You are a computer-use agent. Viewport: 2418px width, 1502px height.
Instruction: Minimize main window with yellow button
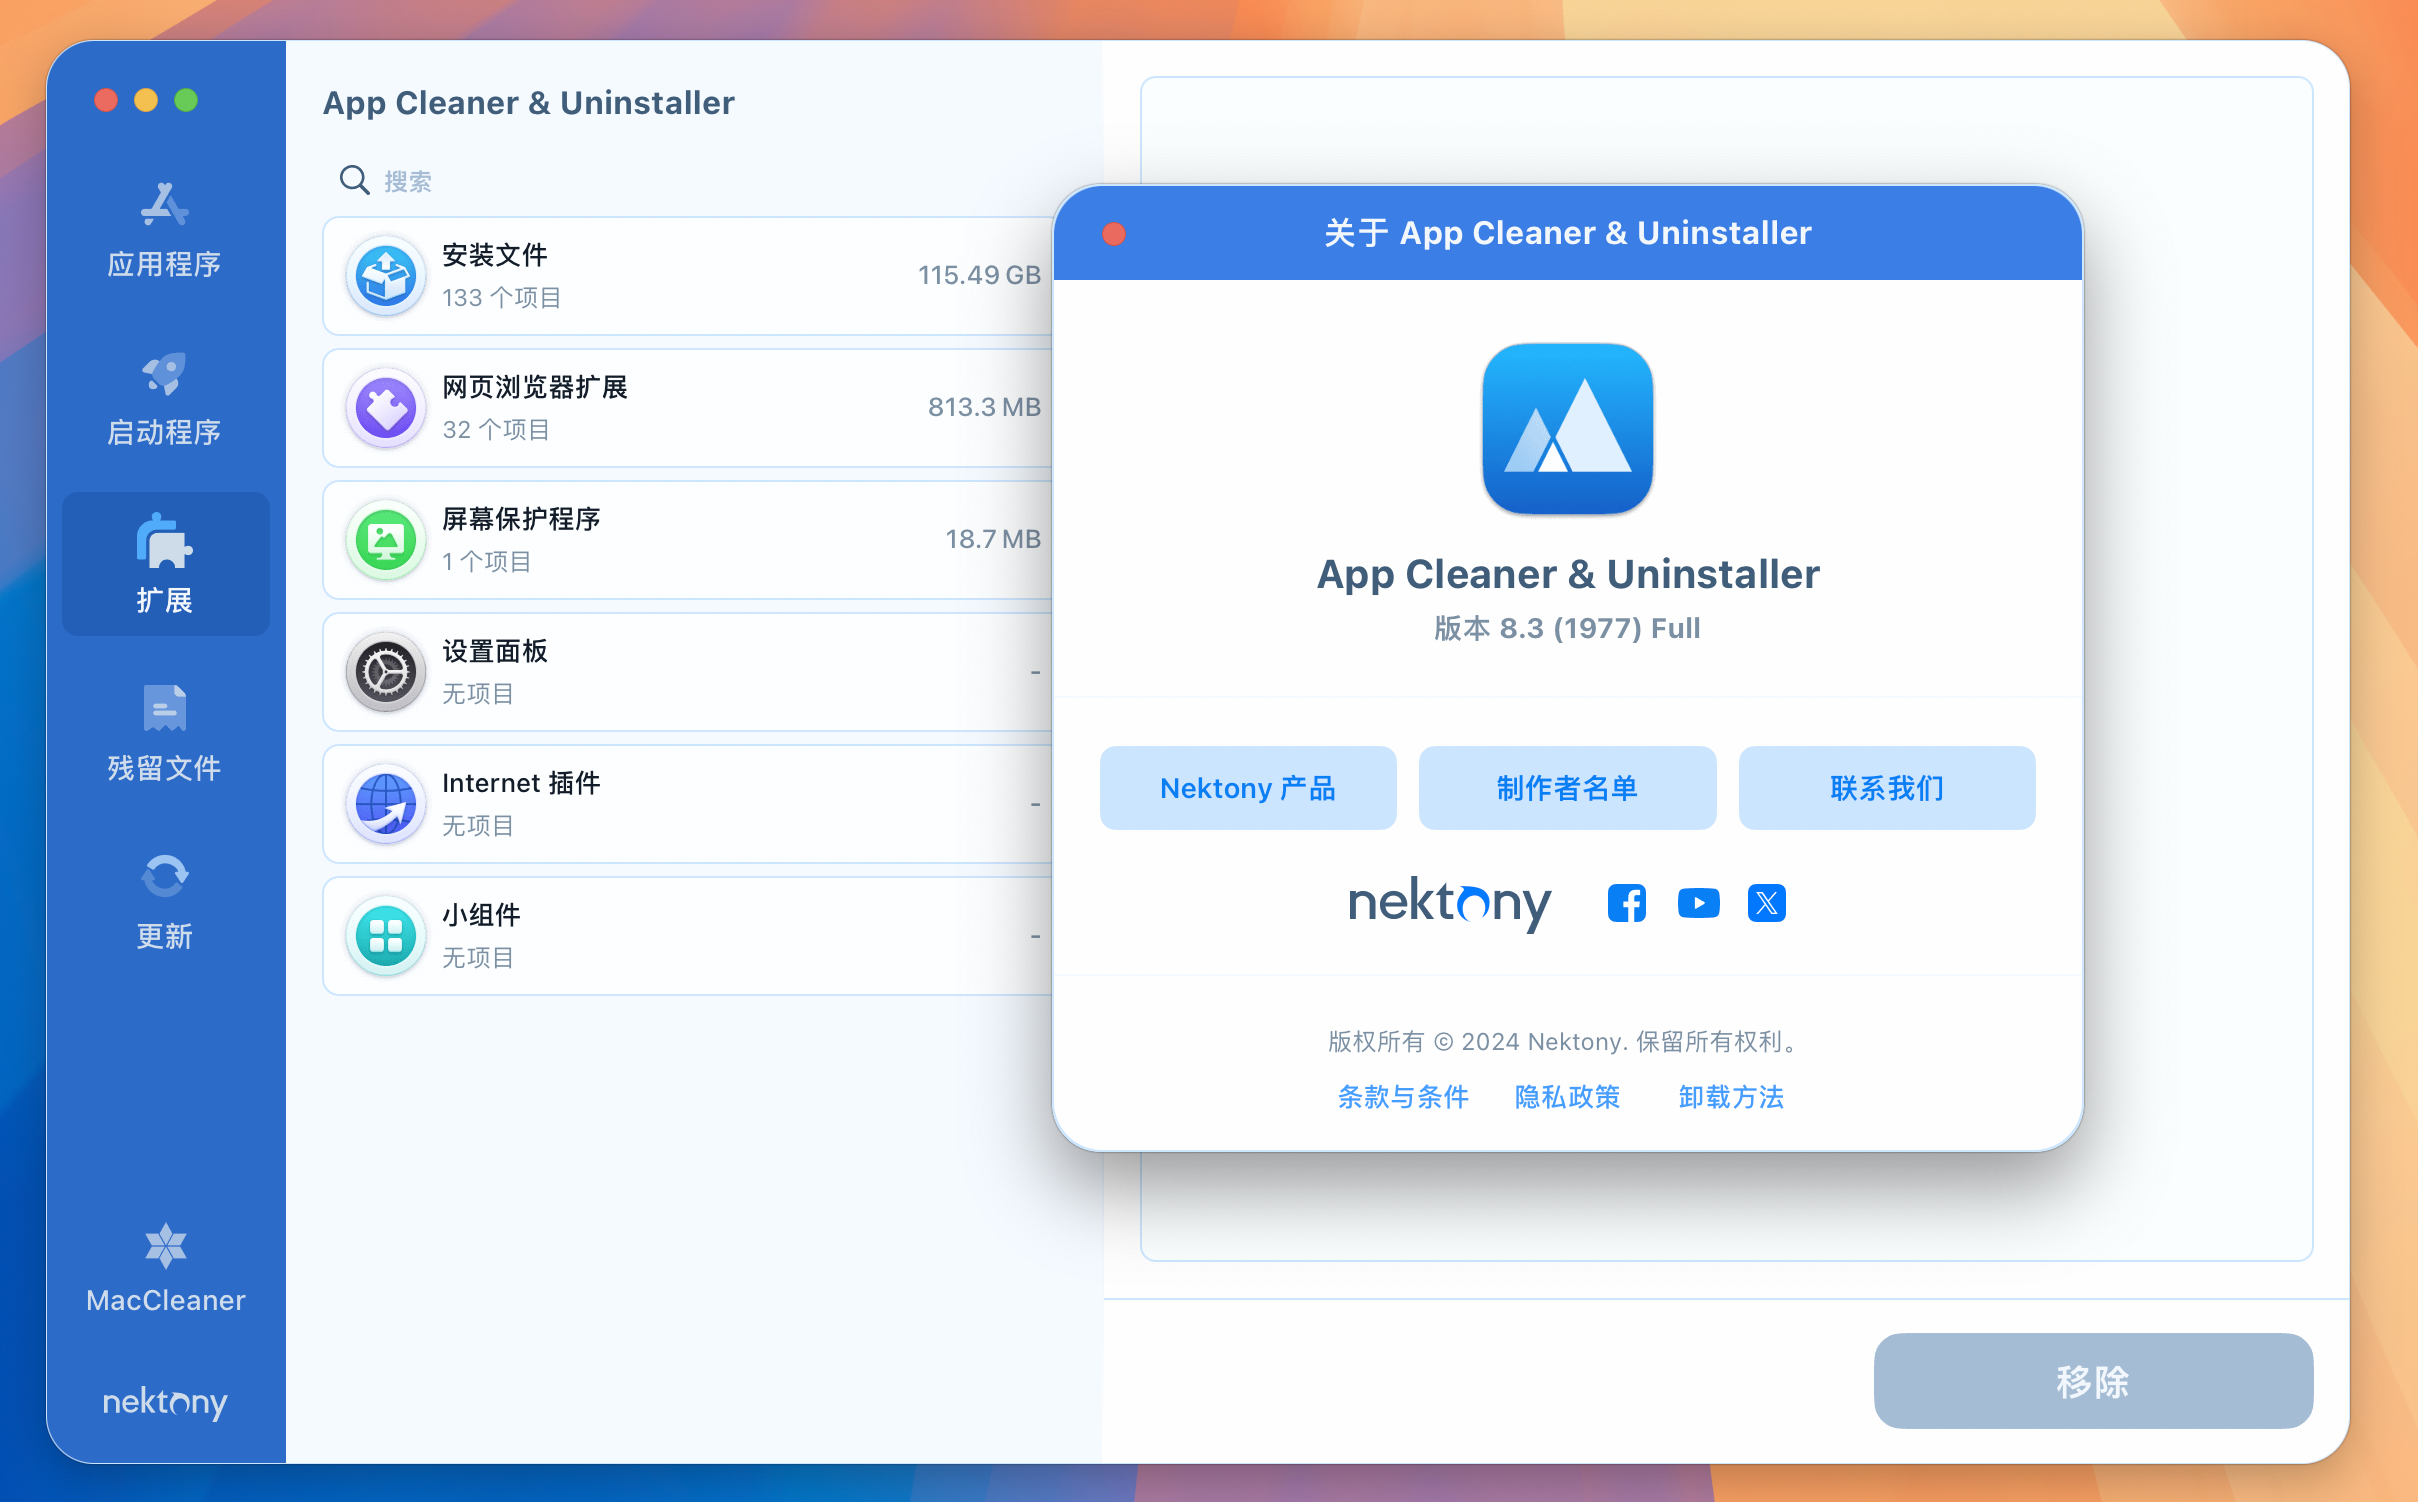[146, 100]
